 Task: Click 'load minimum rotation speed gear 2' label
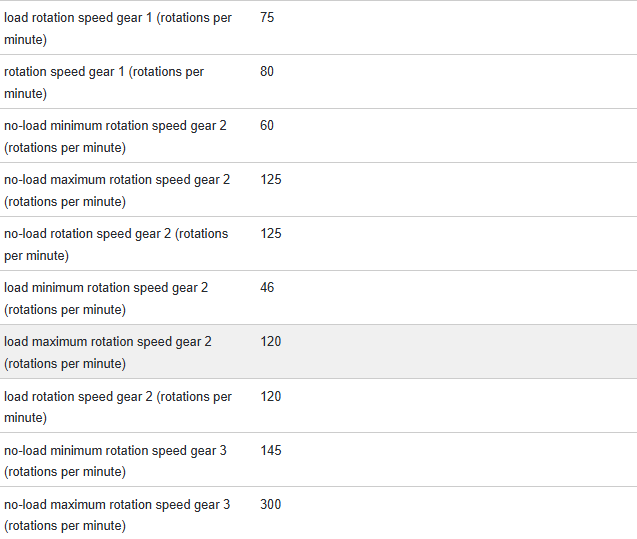106,299
